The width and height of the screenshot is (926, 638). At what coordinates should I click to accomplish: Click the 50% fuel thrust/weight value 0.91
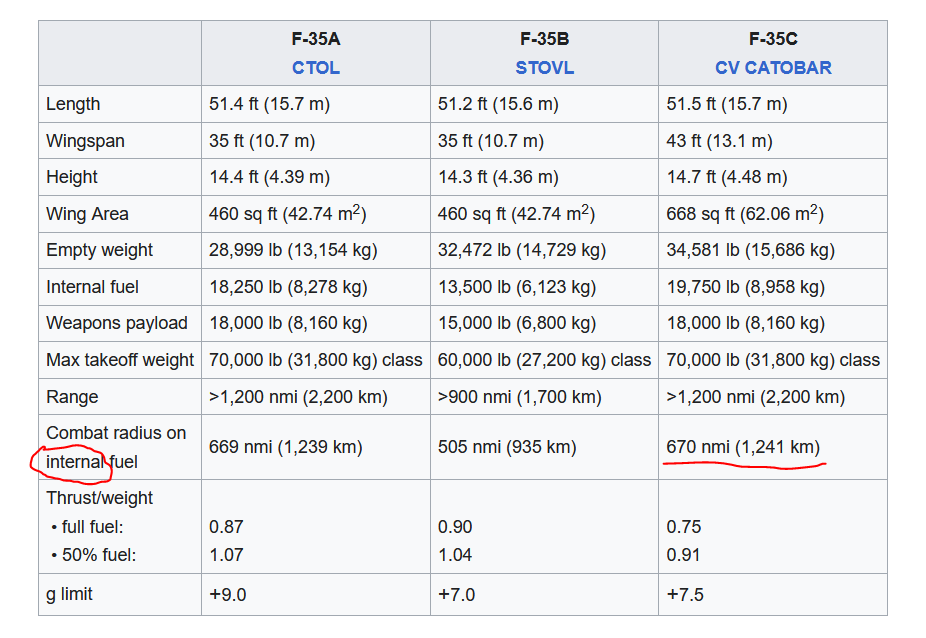click(x=684, y=555)
